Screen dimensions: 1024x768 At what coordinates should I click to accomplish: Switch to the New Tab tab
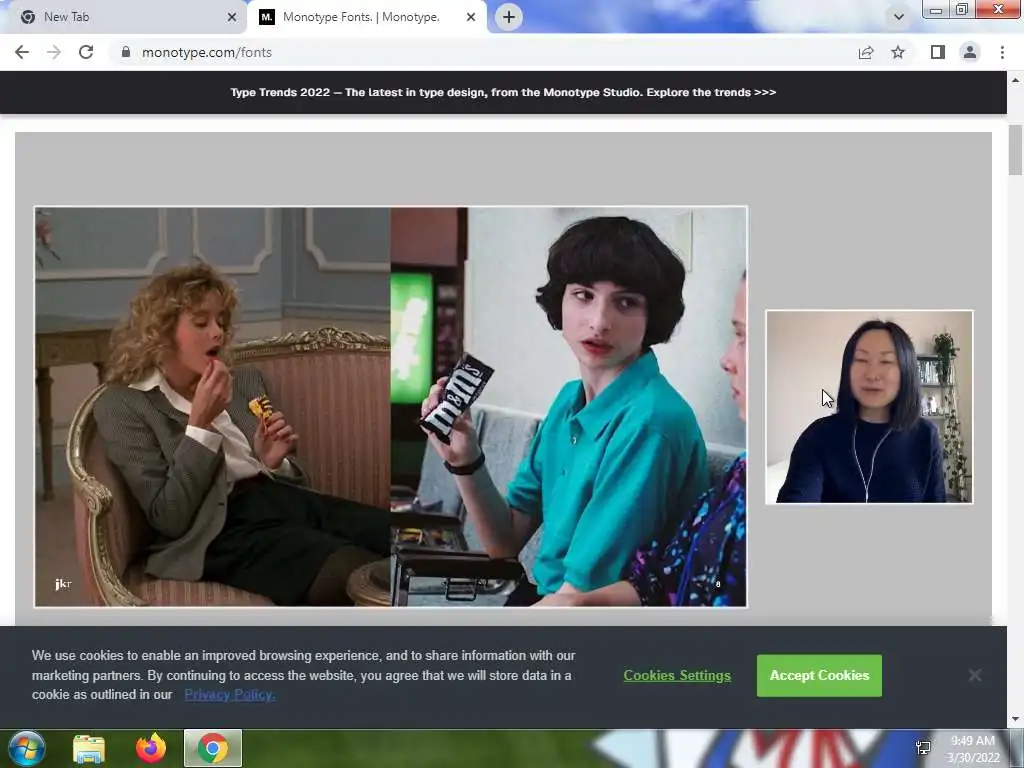click(123, 17)
